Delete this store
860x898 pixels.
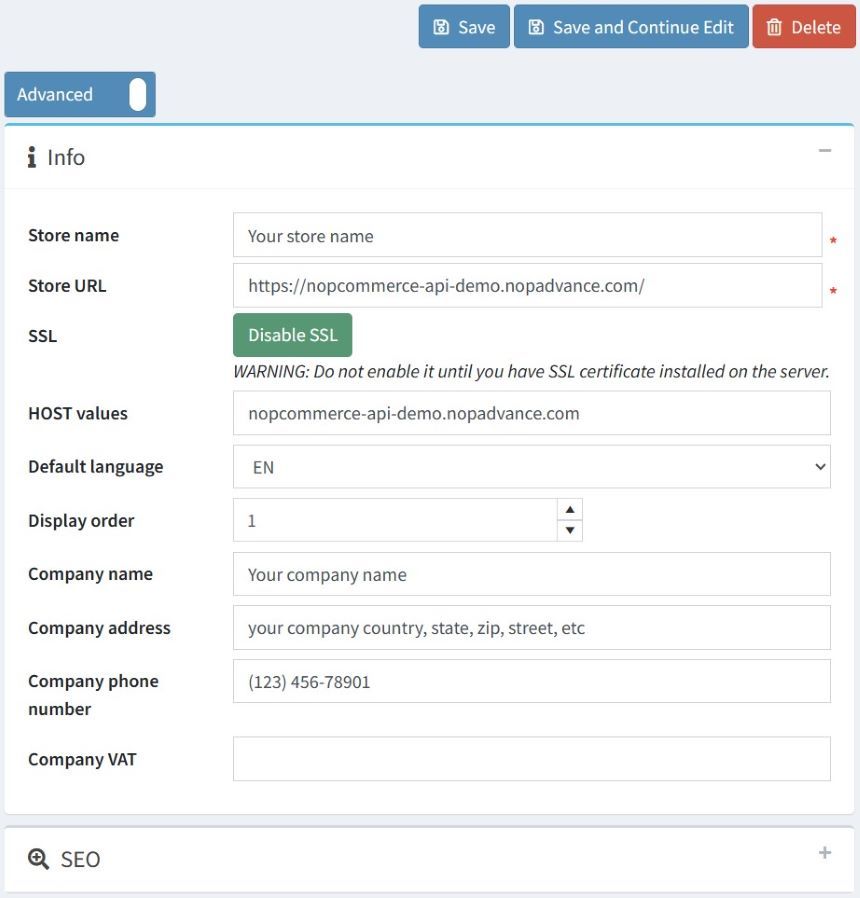click(804, 26)
